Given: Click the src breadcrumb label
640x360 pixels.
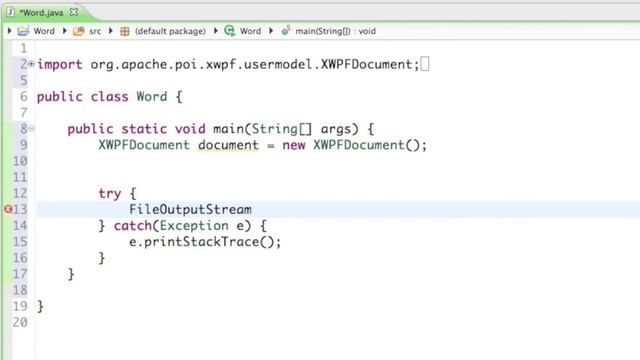Looking at the screenshot, I should (95, 31).
